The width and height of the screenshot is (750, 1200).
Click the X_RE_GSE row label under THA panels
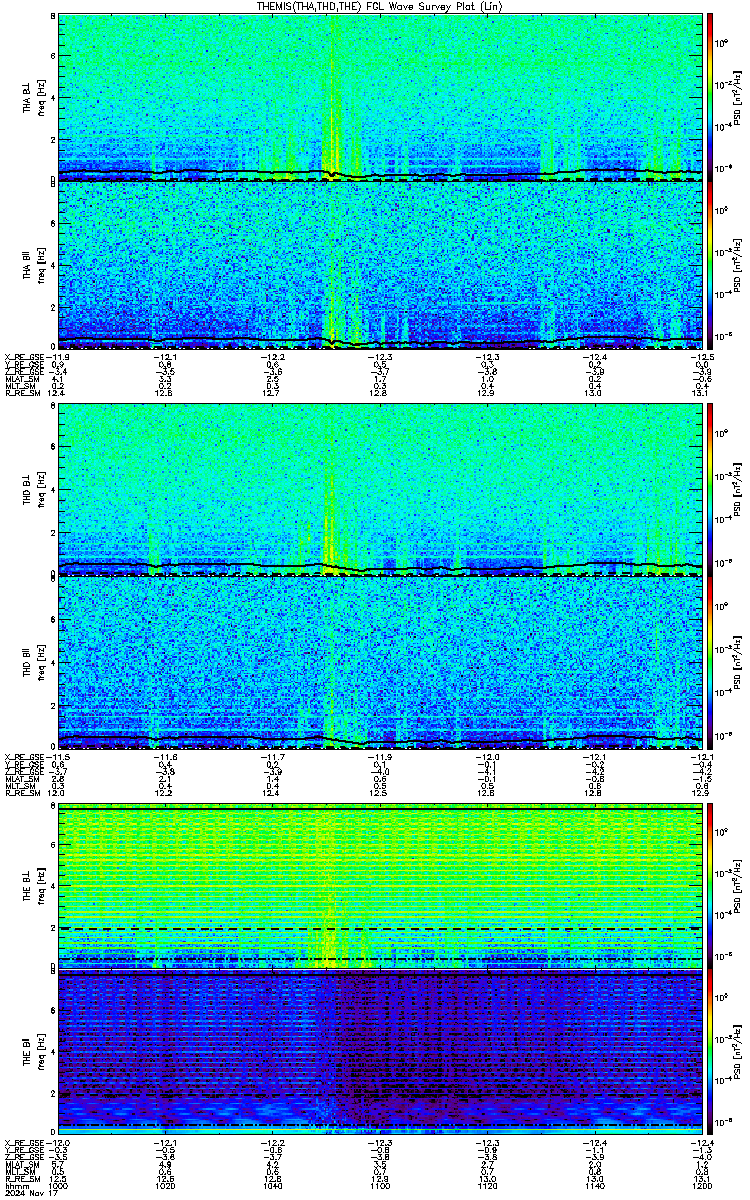[24, 356]
